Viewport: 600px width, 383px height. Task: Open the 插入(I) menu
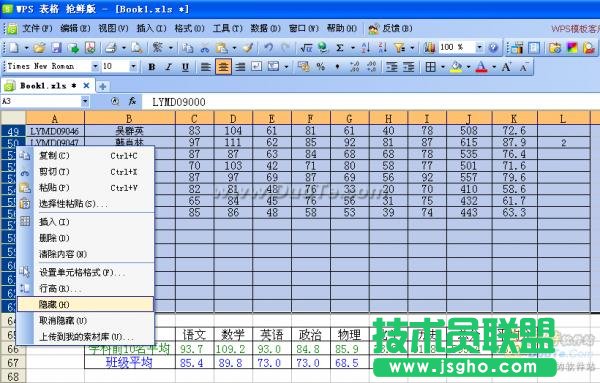pos(151,28)
